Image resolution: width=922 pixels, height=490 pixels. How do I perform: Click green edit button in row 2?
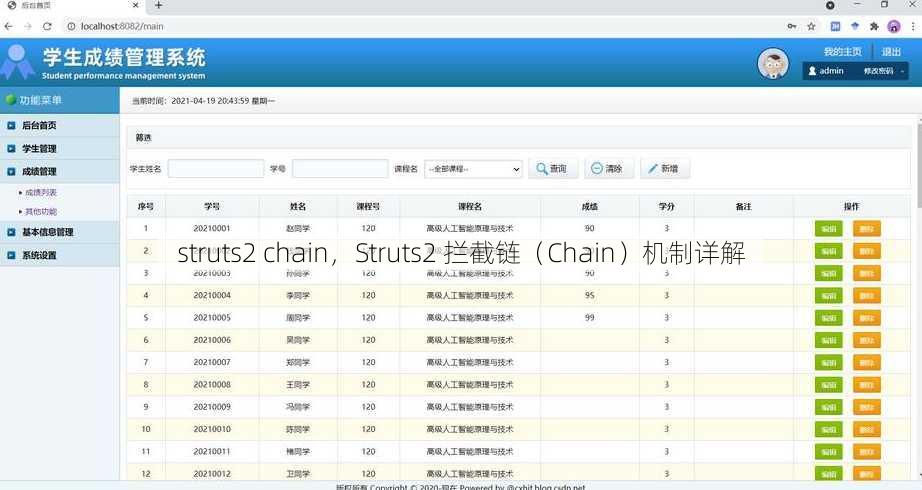pos(829,251)
